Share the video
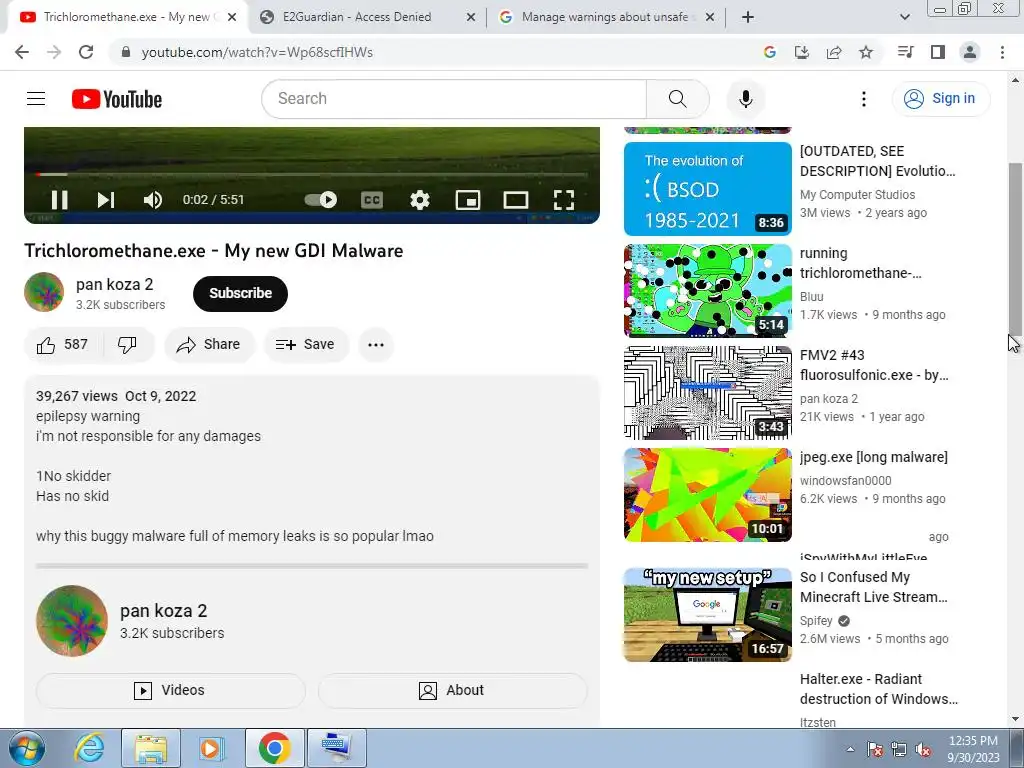Image resolution: width=1024 pixels, height=768 pixels. (210, 345)
